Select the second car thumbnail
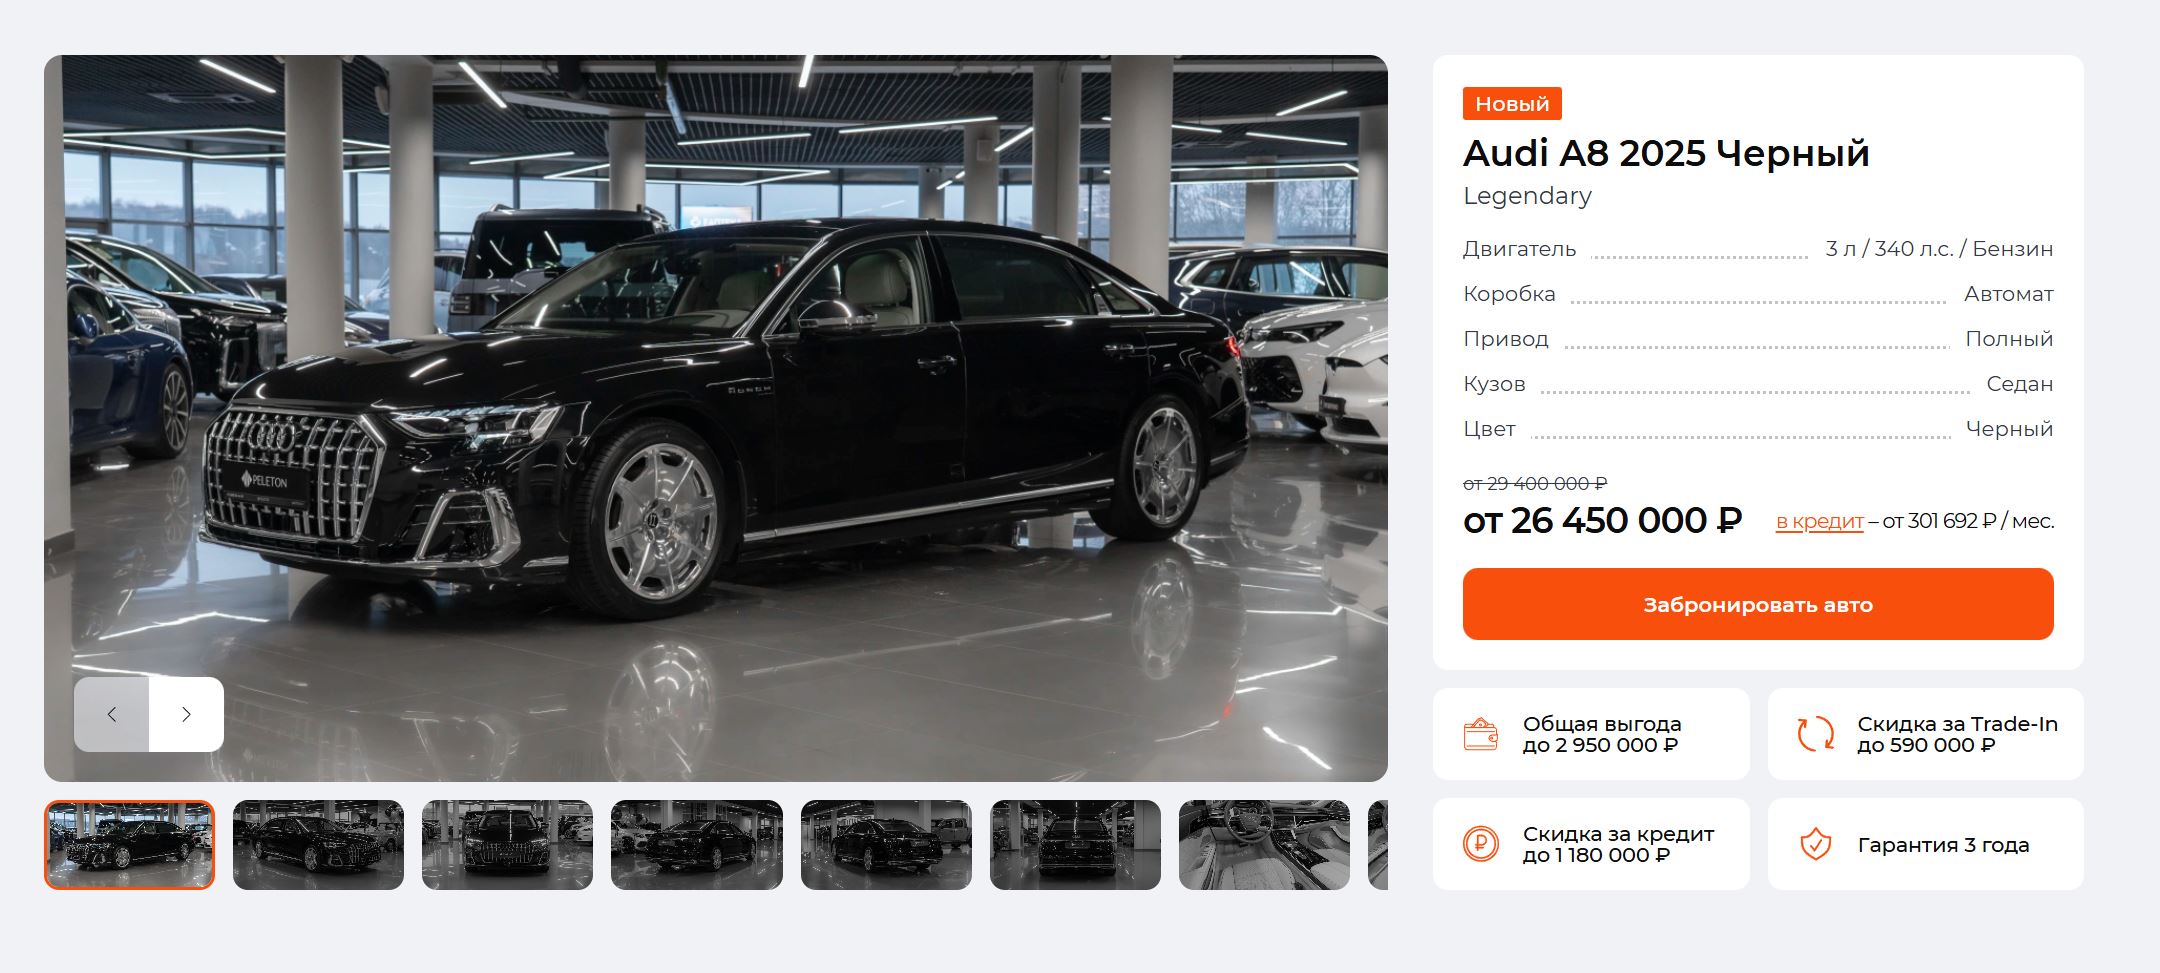The image size is (2160, 973). tap(318, 844)
